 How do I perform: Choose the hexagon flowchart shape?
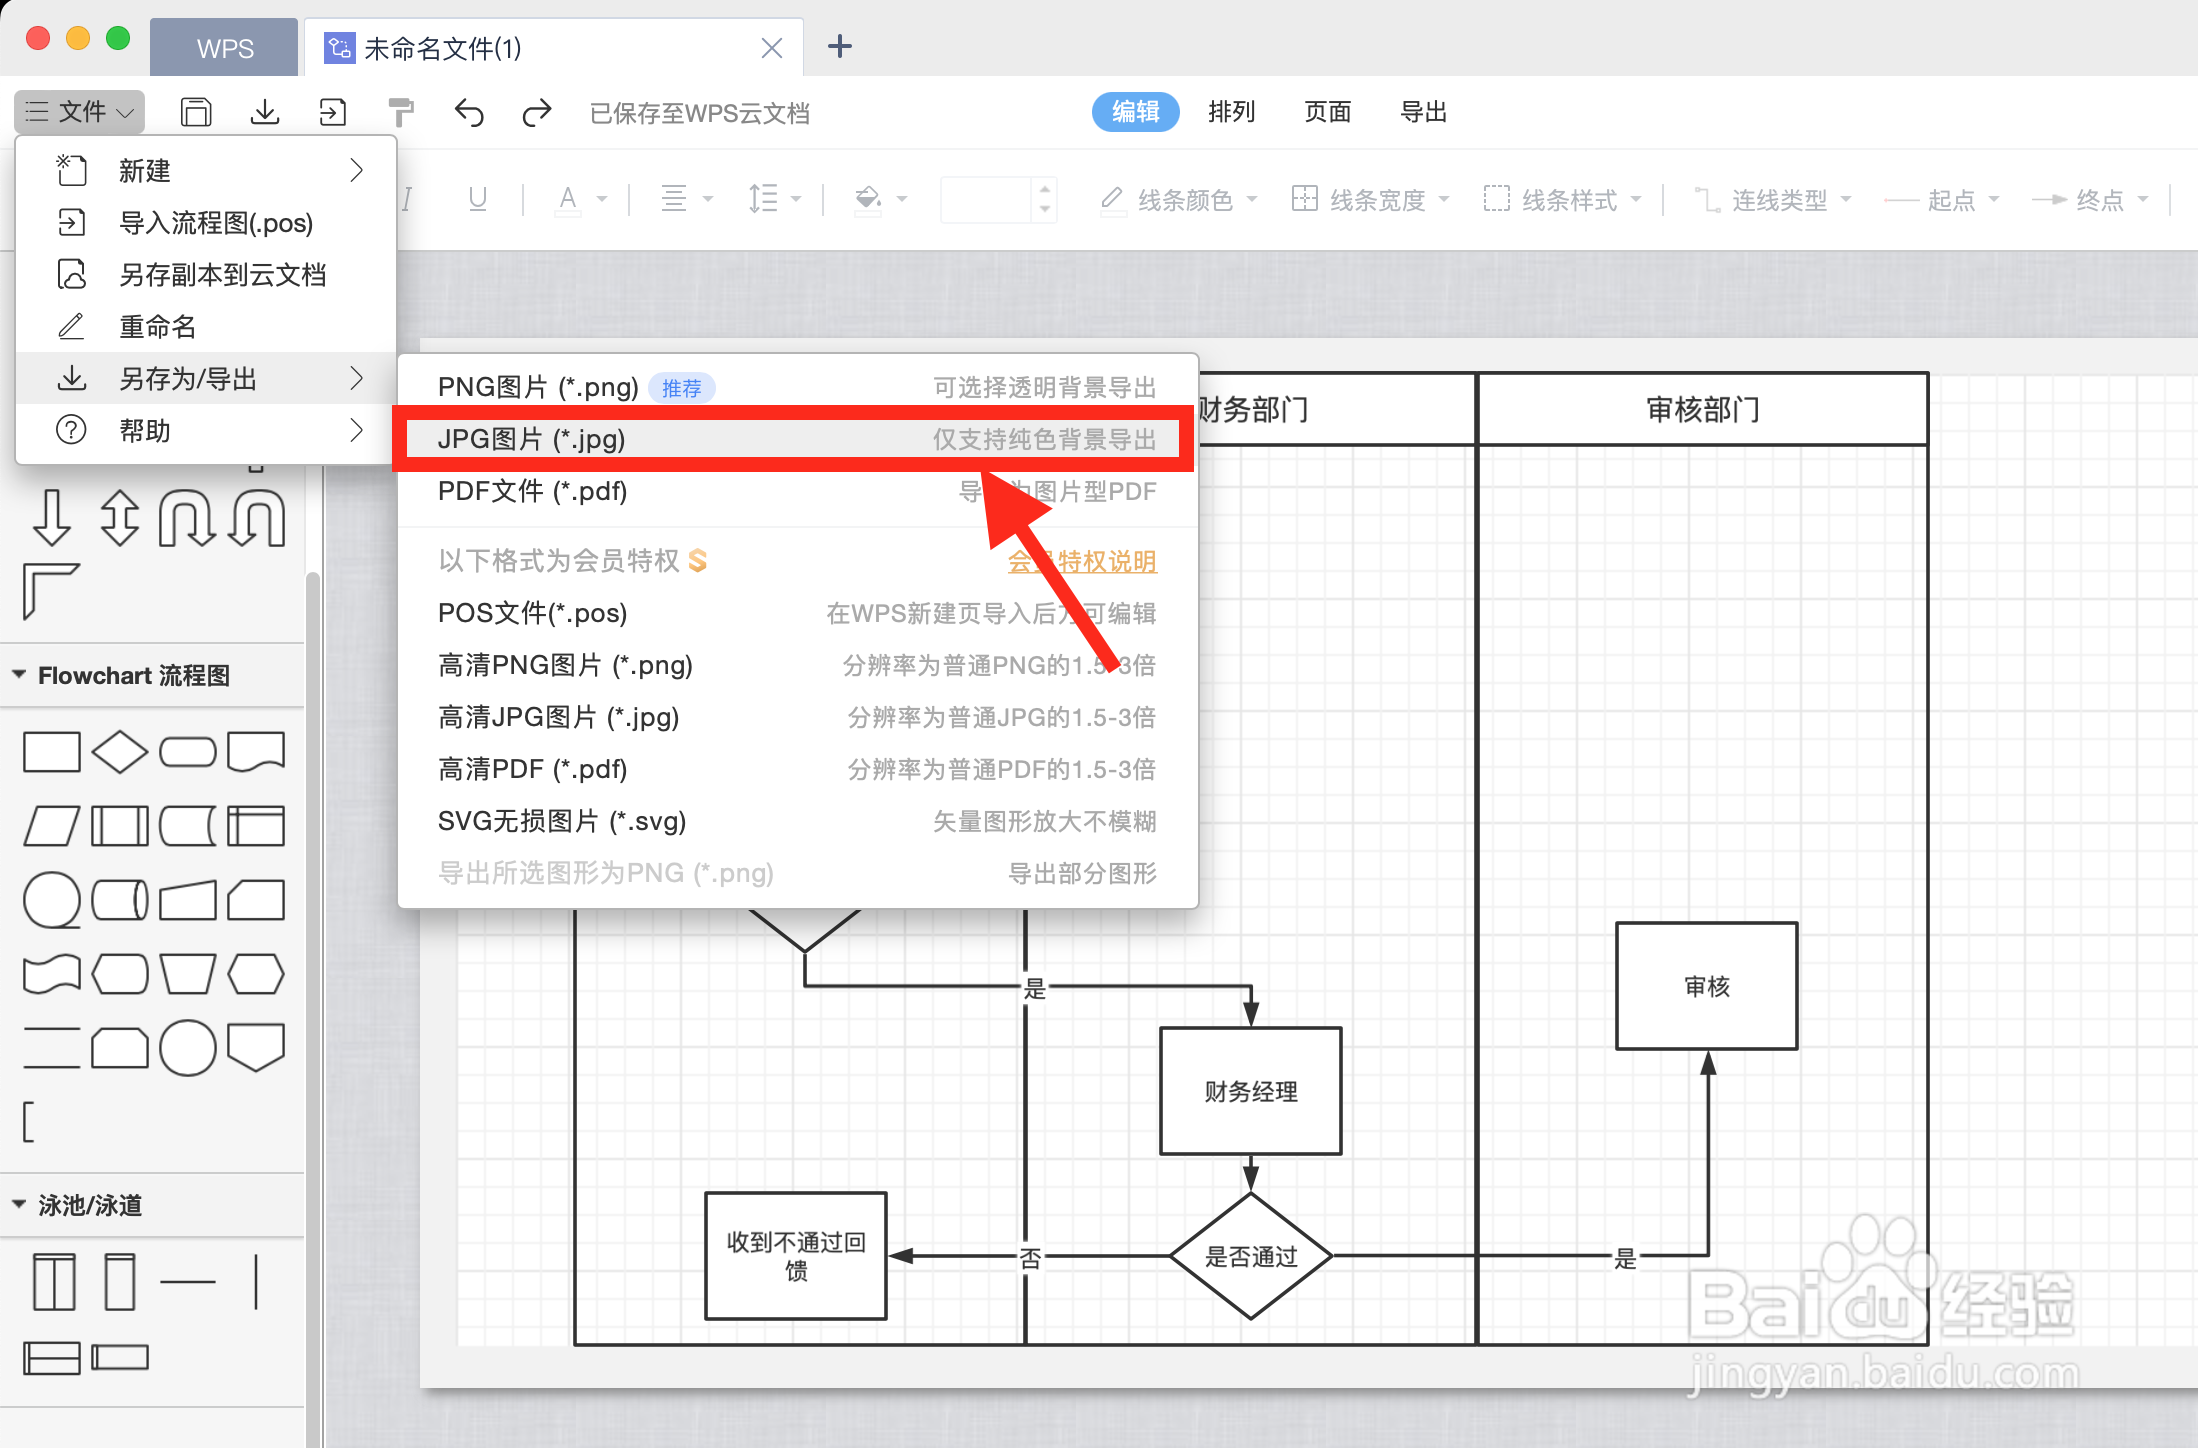(x=256, y=973)
